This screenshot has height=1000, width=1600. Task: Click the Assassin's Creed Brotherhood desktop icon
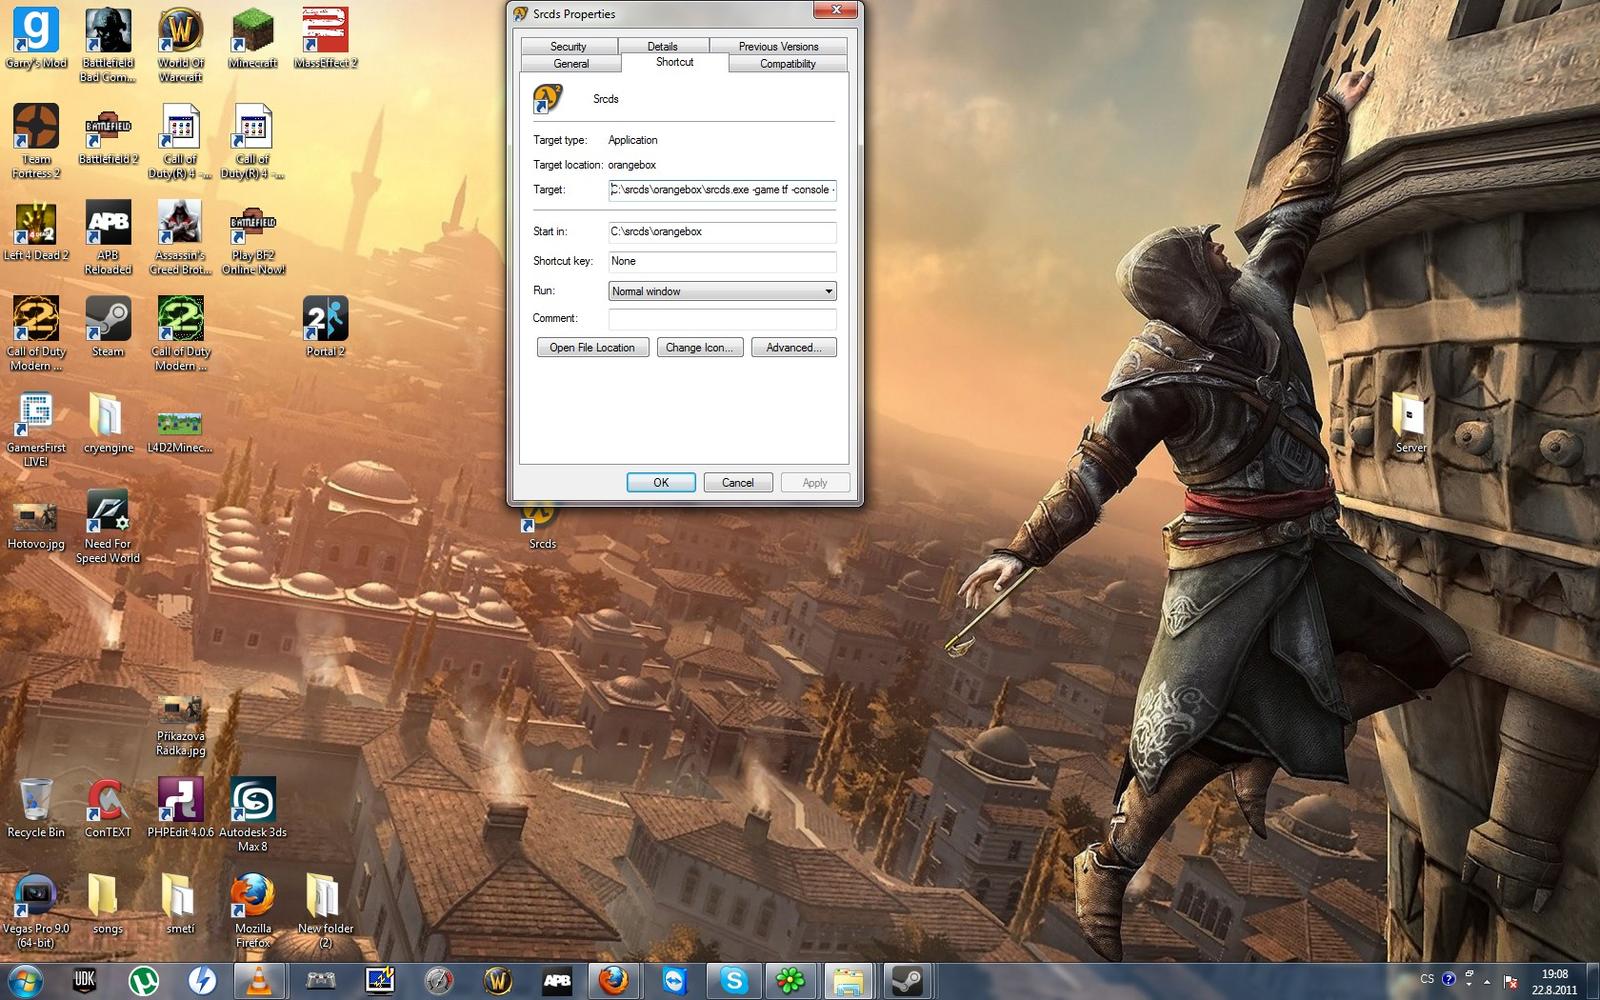click(x=180, y=237)
